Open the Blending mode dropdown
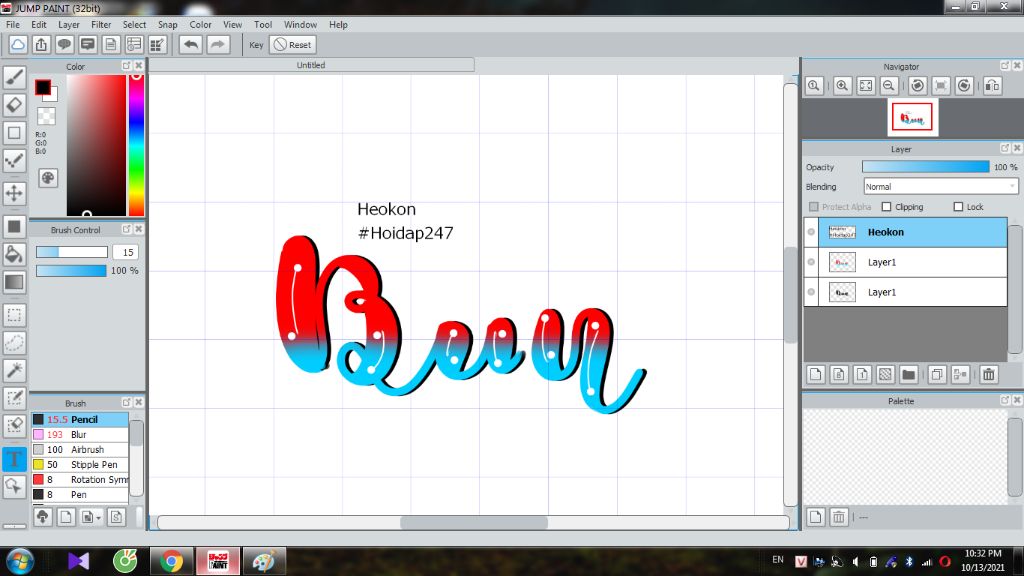The height and width of the screenshot is (576, 1024). click(940, 187)
